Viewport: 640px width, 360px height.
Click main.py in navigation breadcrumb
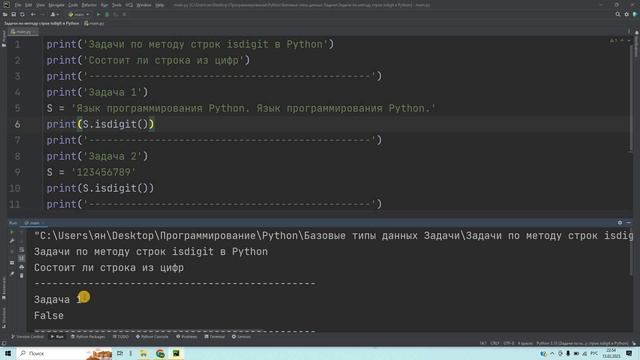click(x=94, y=23)
